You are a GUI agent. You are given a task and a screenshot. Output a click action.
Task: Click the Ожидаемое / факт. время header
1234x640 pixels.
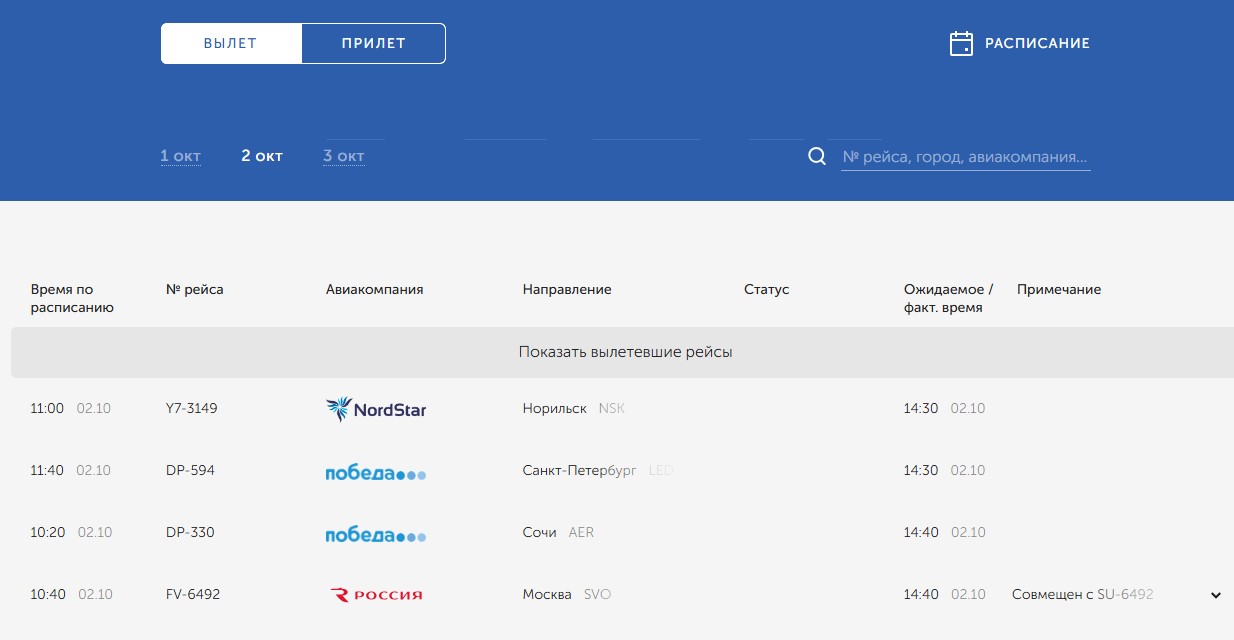point(949,298)
